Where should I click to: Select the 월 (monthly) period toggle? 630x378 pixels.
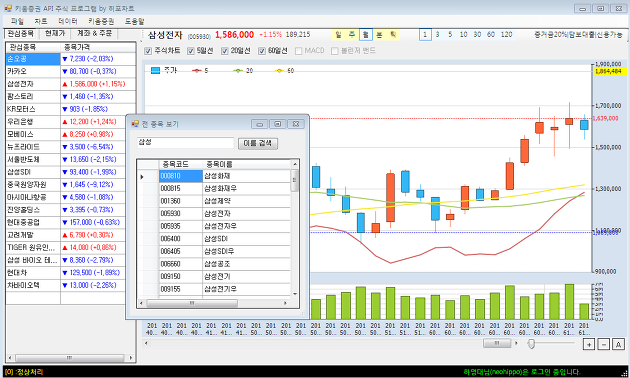coord(366,35)
